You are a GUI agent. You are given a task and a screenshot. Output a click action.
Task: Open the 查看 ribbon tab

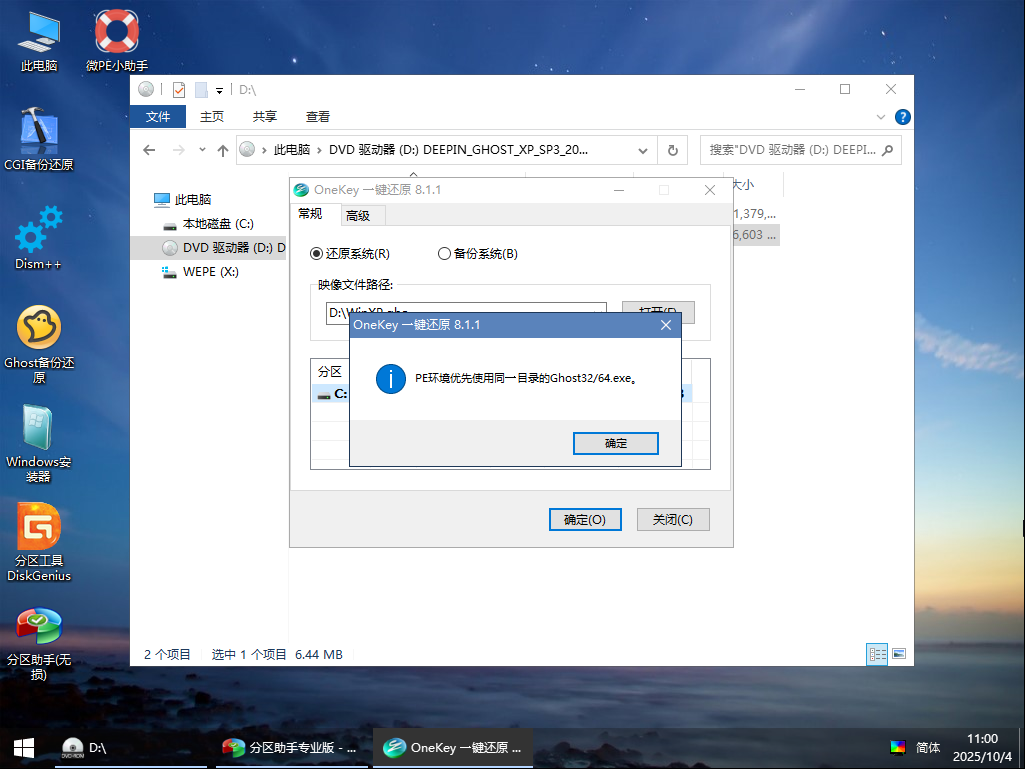[x=318, y=117]
